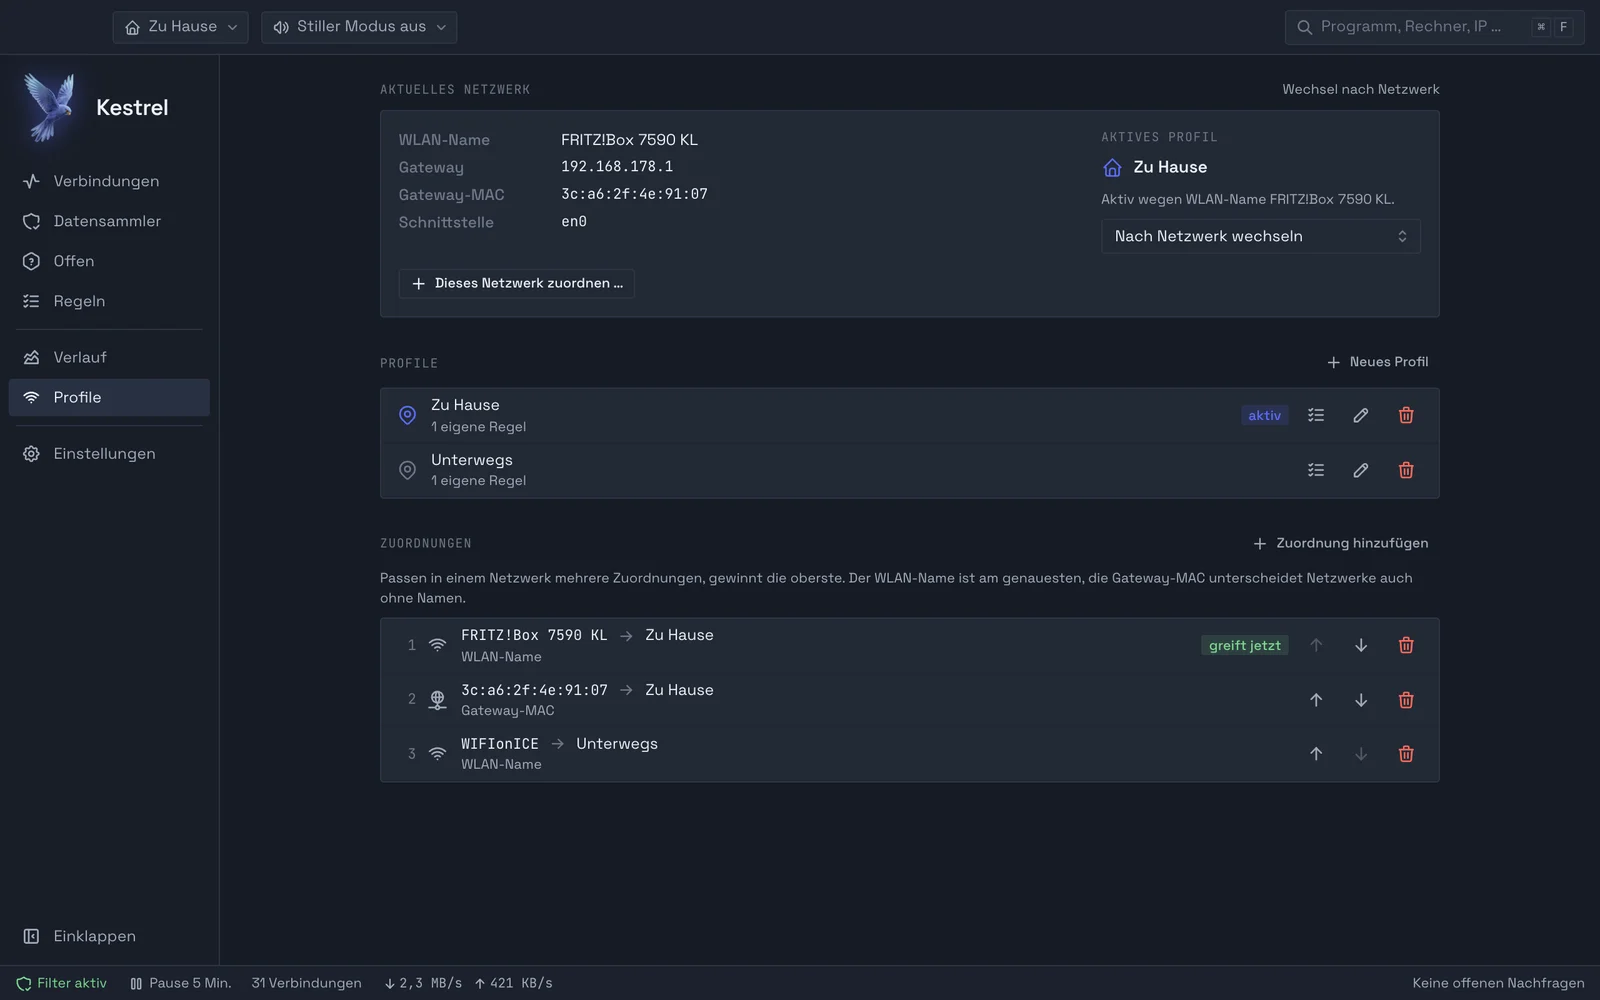Click the Wechsel nach Netzwerk label
Image resolution: width=1600 pixels, height=1000 pixels.
[x=1361, y=89]
